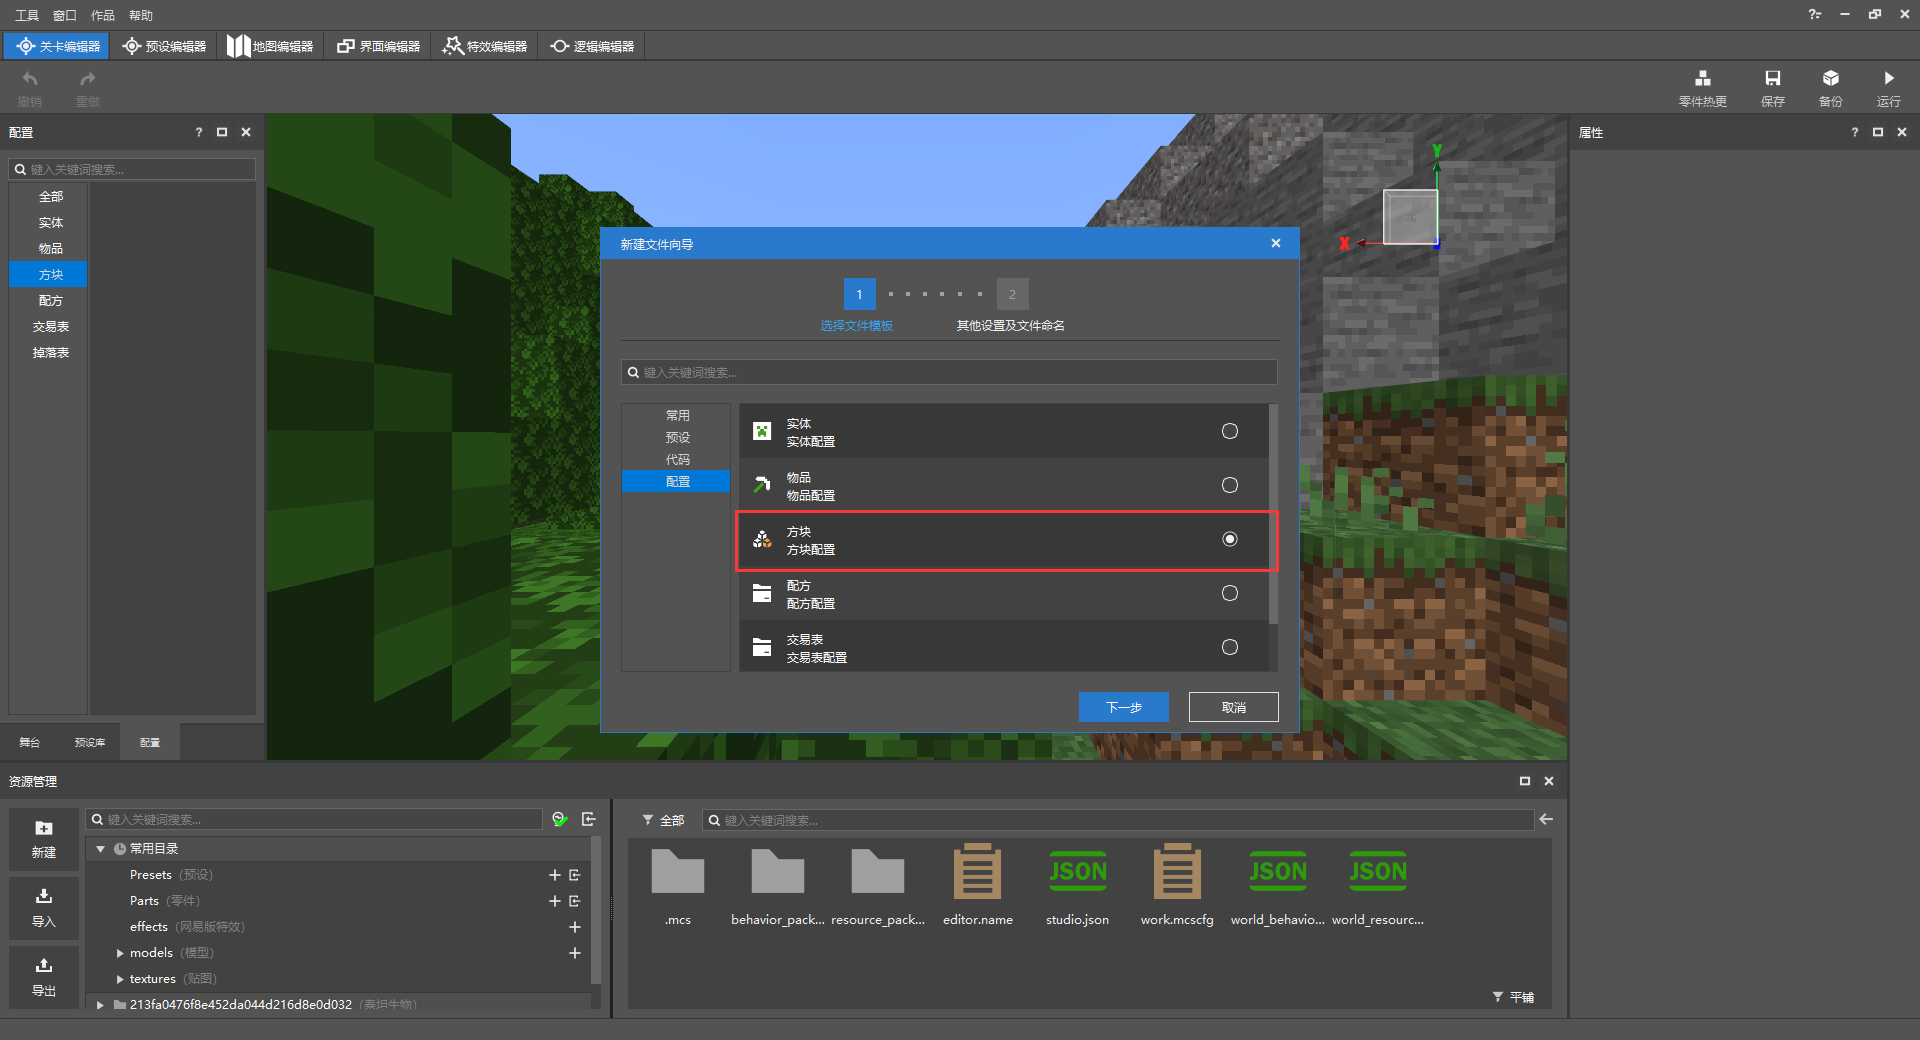The image size is (1920, 1040).
Task: Select the 方块 block config radio button
Action: pos(1230,539)
